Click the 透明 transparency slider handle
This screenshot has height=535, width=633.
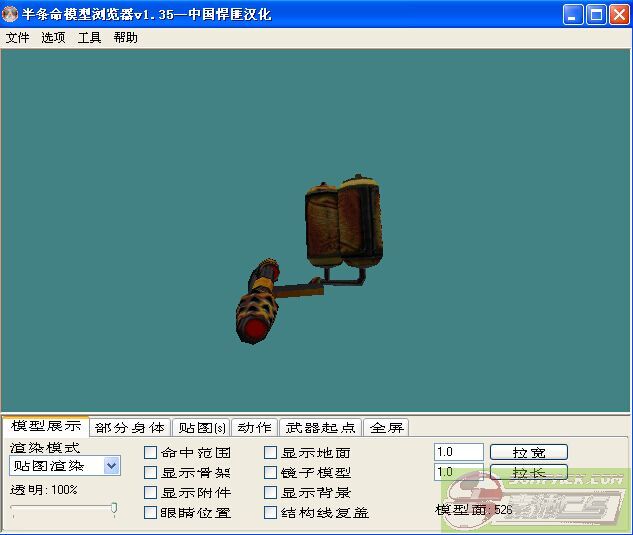coord(114,509)
